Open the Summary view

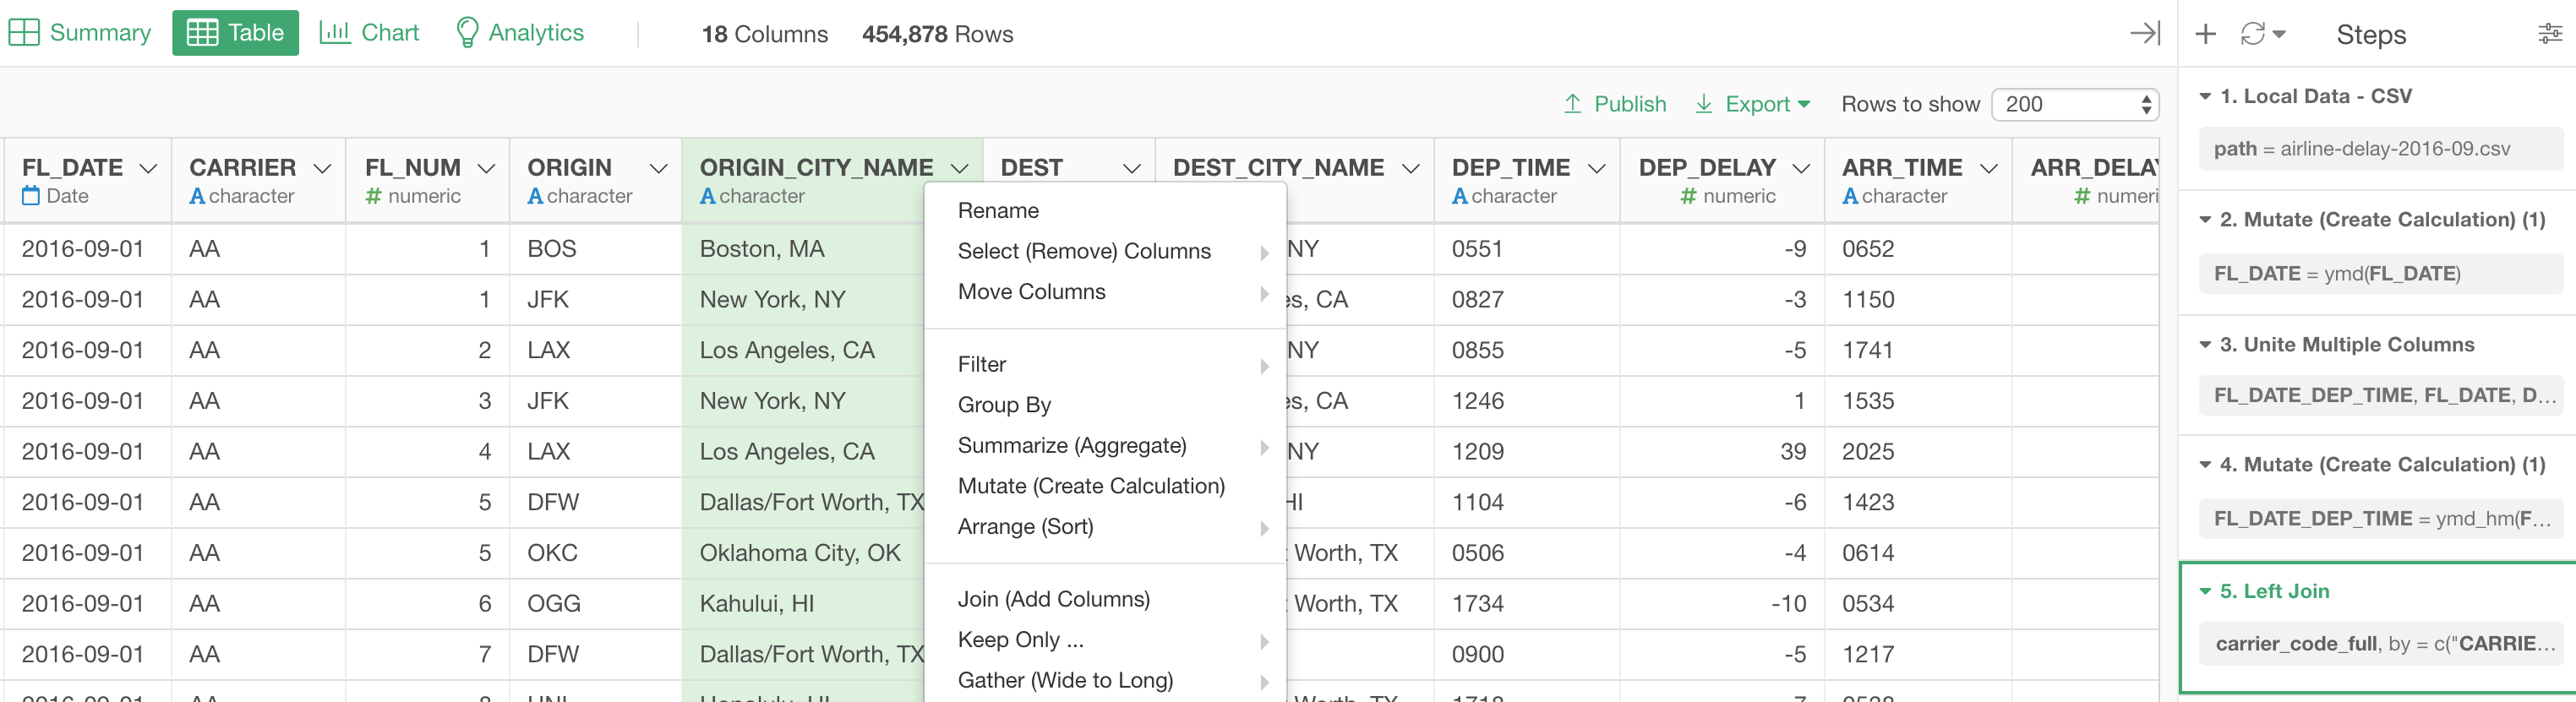click(x=80, y=33)
